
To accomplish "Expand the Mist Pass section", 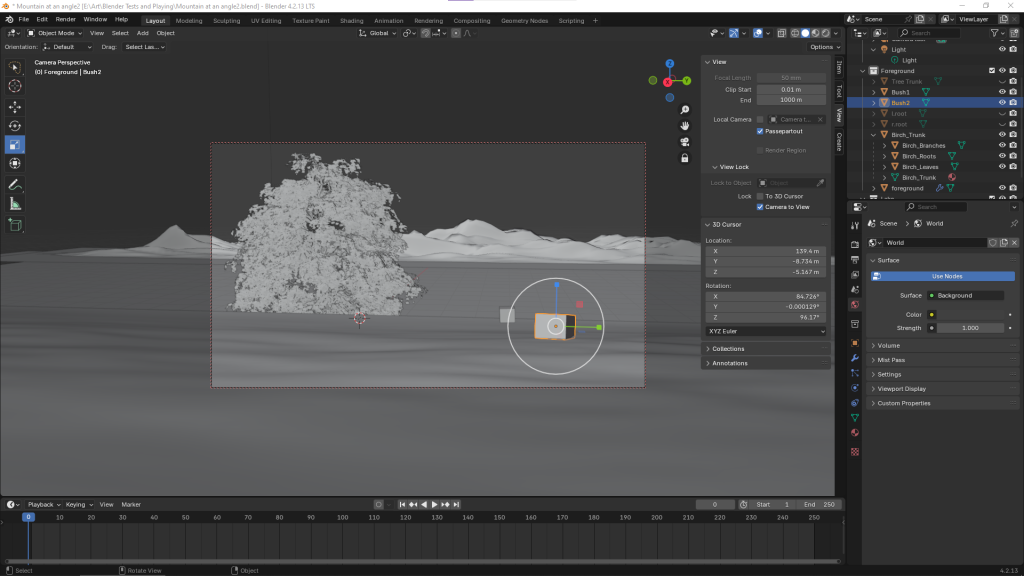I will (943, 360).
